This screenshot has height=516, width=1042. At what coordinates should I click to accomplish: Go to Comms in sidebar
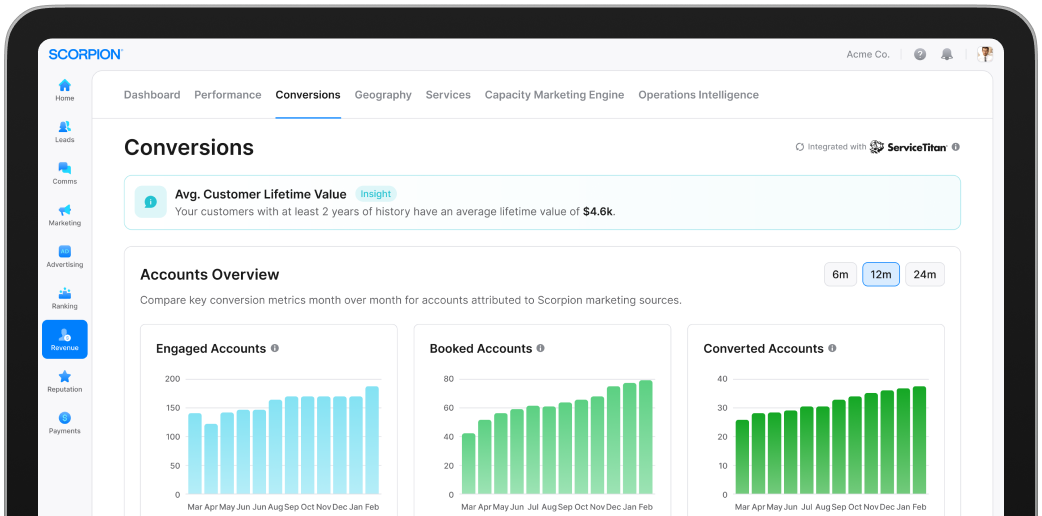point(64,173)
